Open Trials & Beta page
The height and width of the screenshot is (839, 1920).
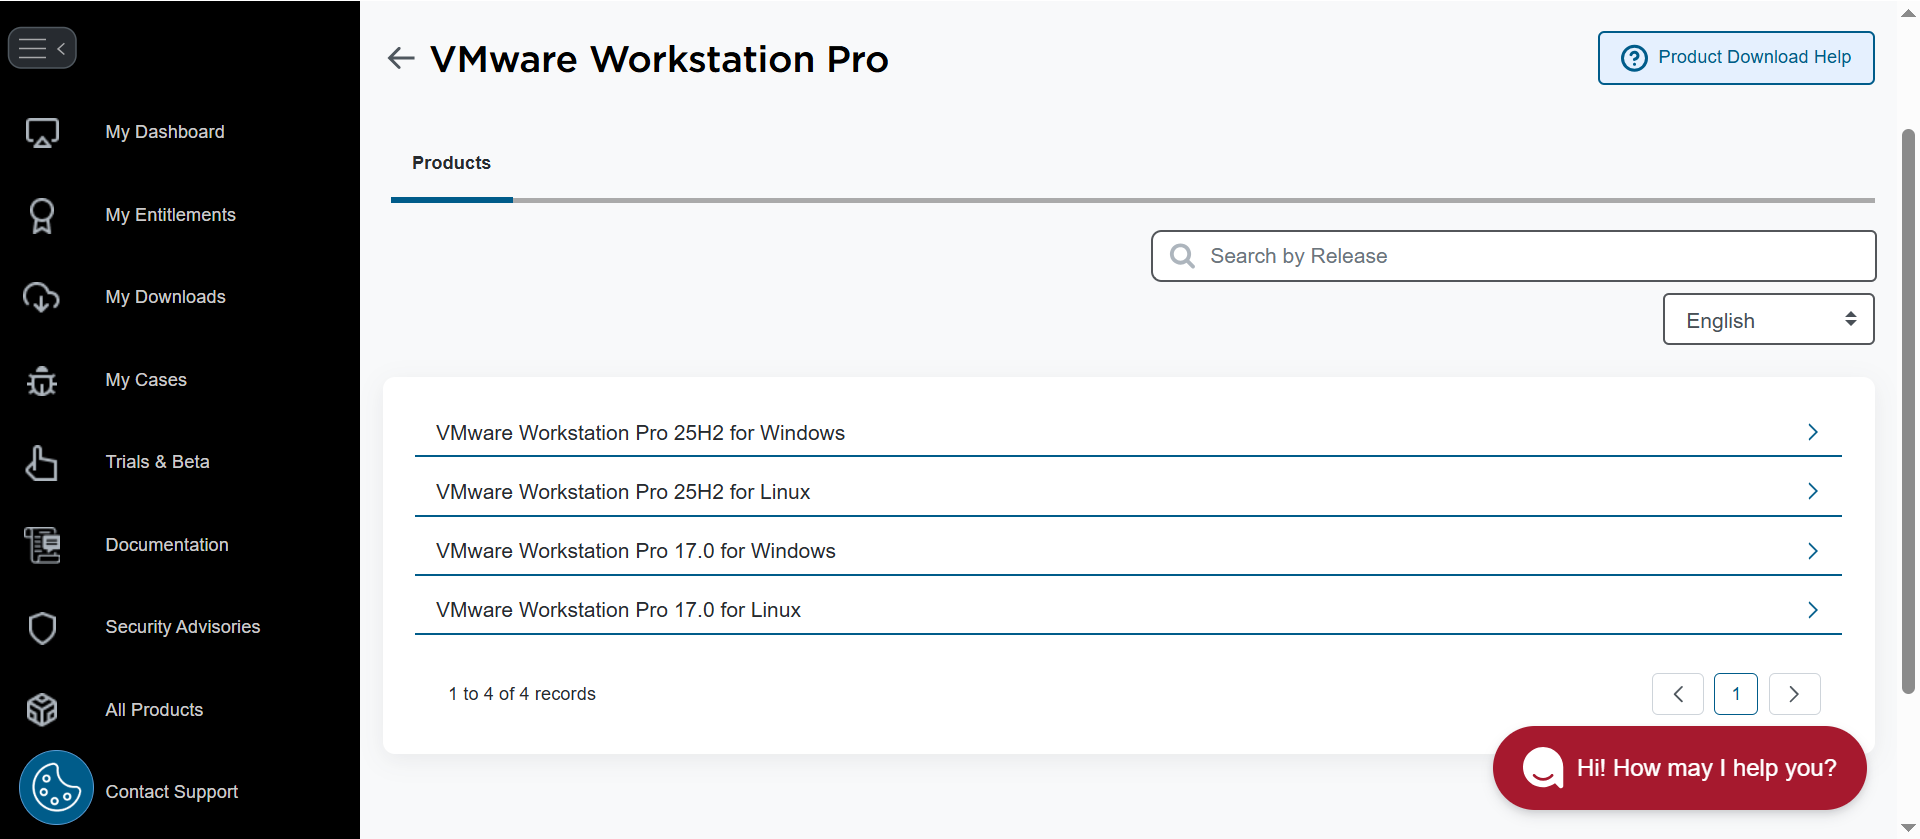(158, 462)
